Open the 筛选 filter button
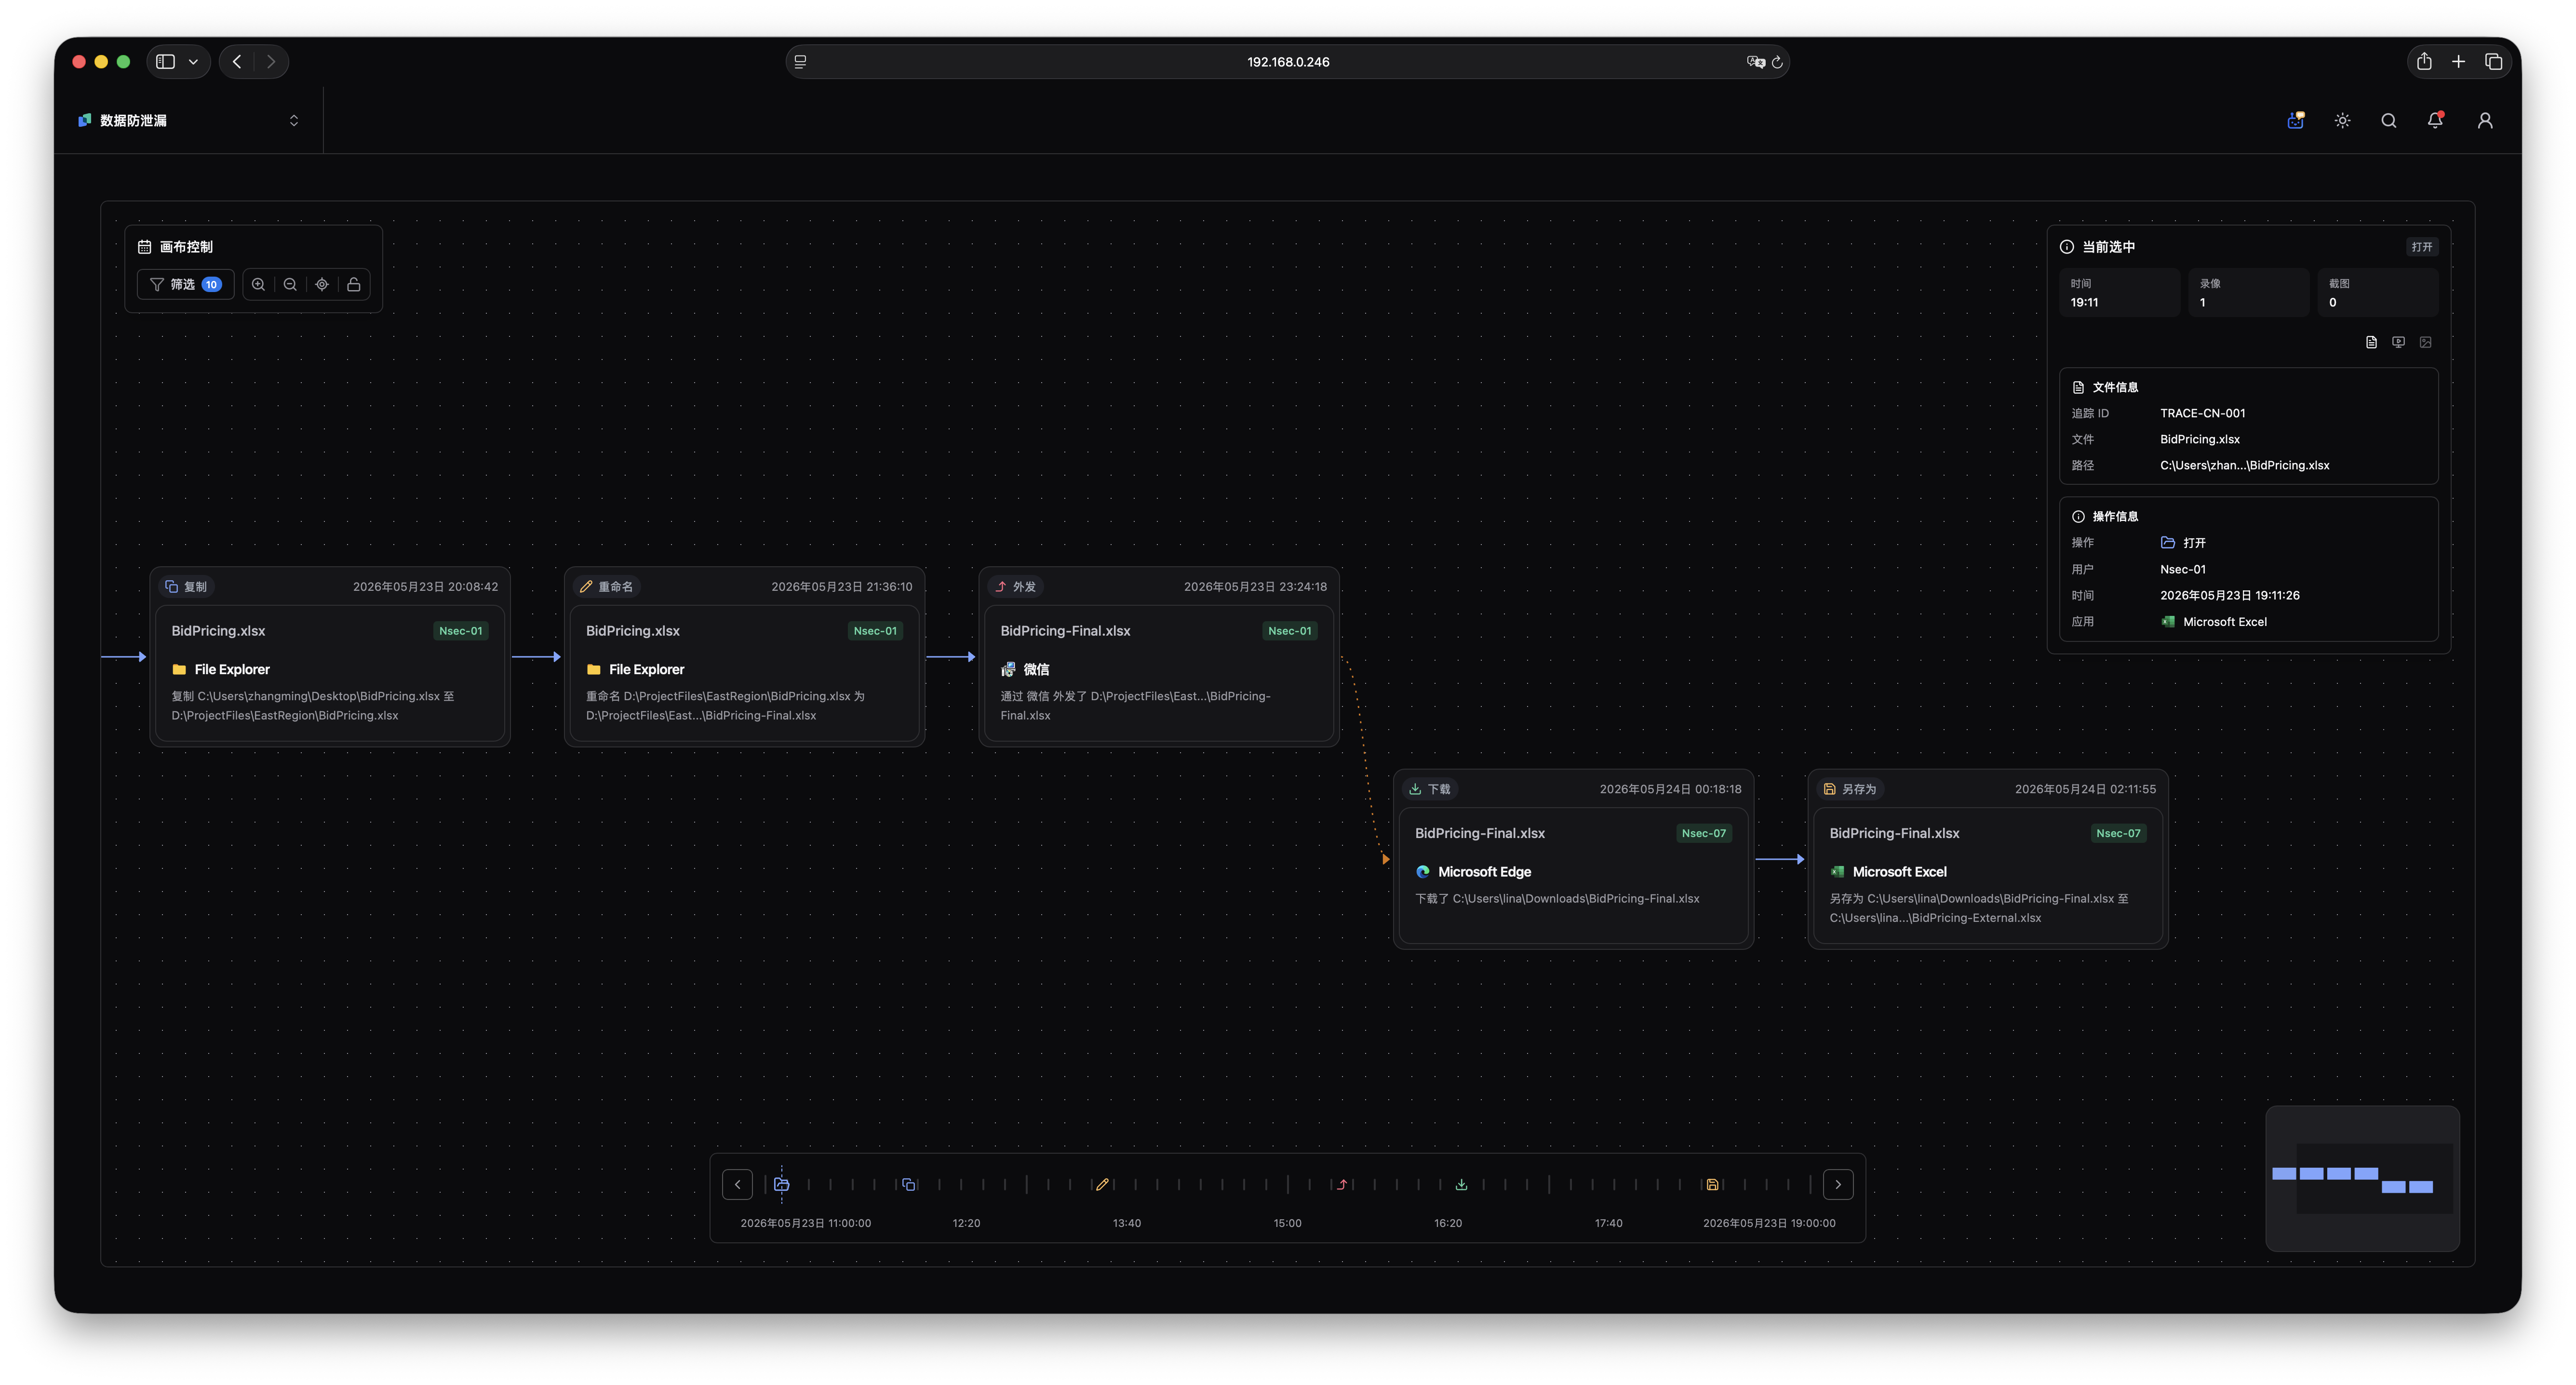The image size is (2576, 1385). coord(186,284)
